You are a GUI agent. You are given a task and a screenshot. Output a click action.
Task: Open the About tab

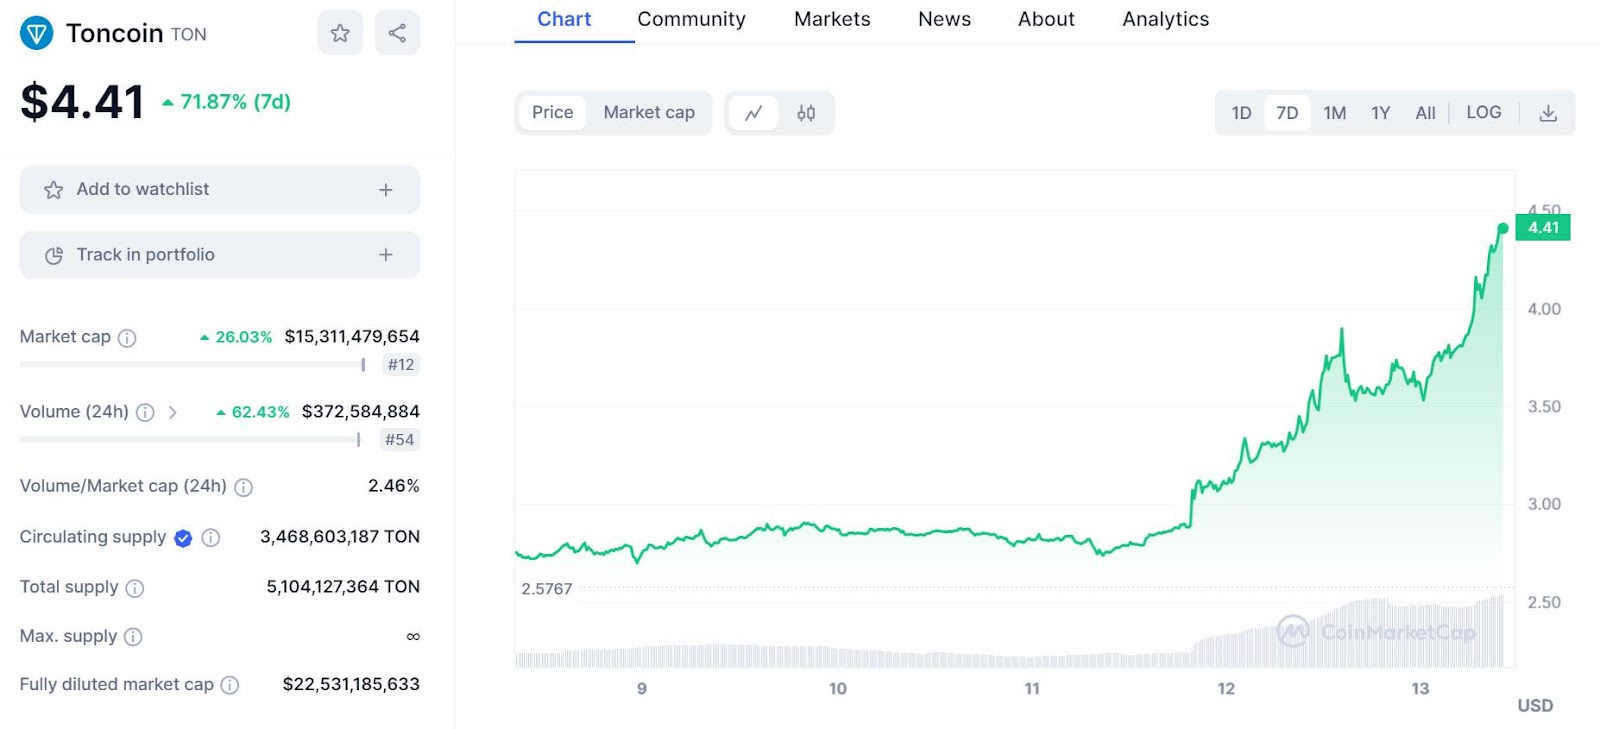(x=1046, y=19)
